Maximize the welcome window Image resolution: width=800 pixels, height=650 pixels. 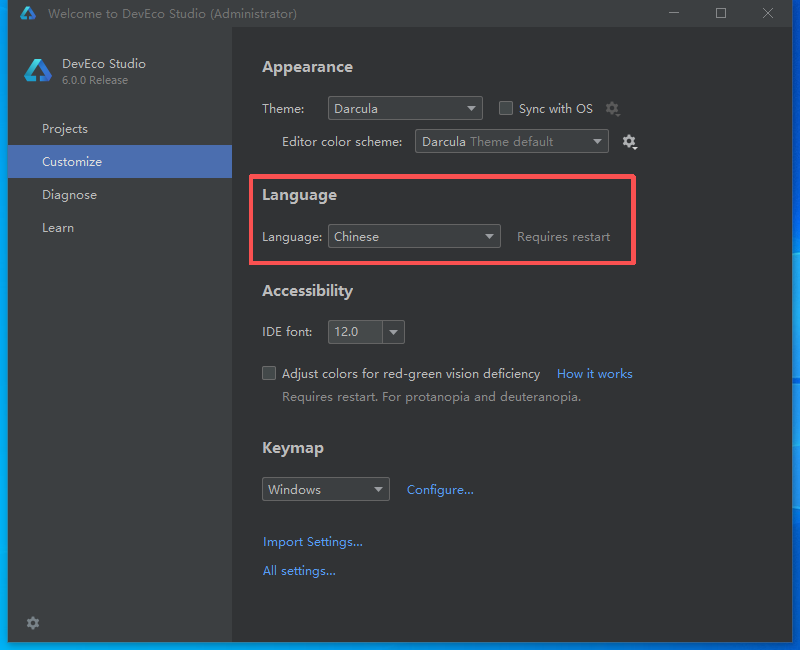click(721, 14)
